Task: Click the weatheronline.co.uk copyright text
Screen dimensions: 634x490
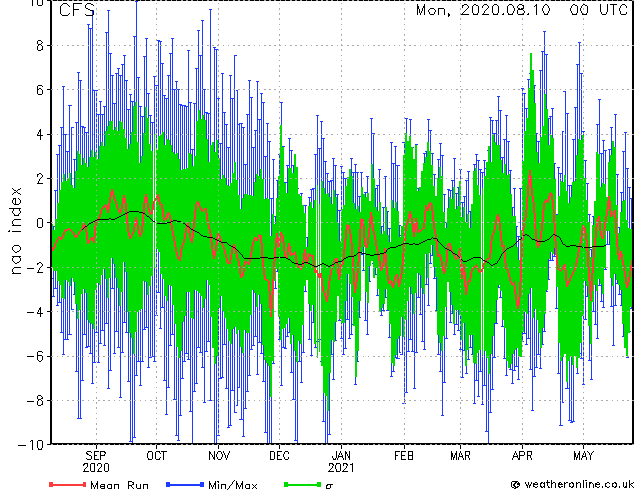Action: click(573, 484)
